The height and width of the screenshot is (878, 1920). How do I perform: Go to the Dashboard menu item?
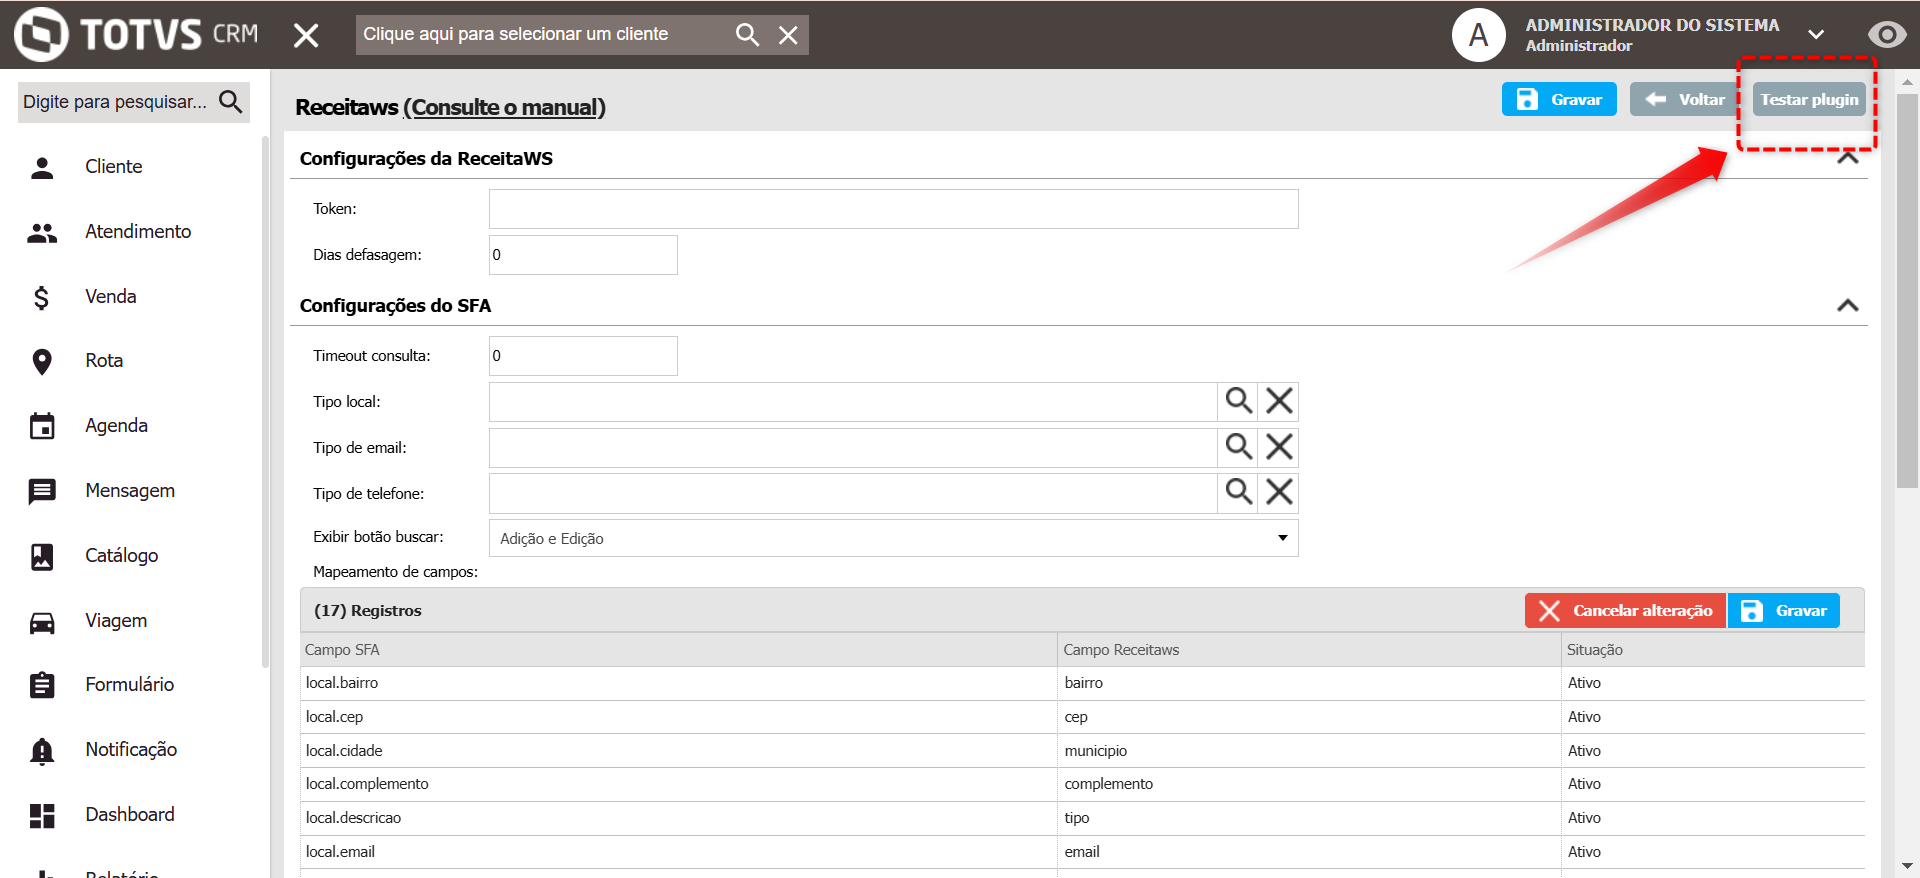(129, 815)
